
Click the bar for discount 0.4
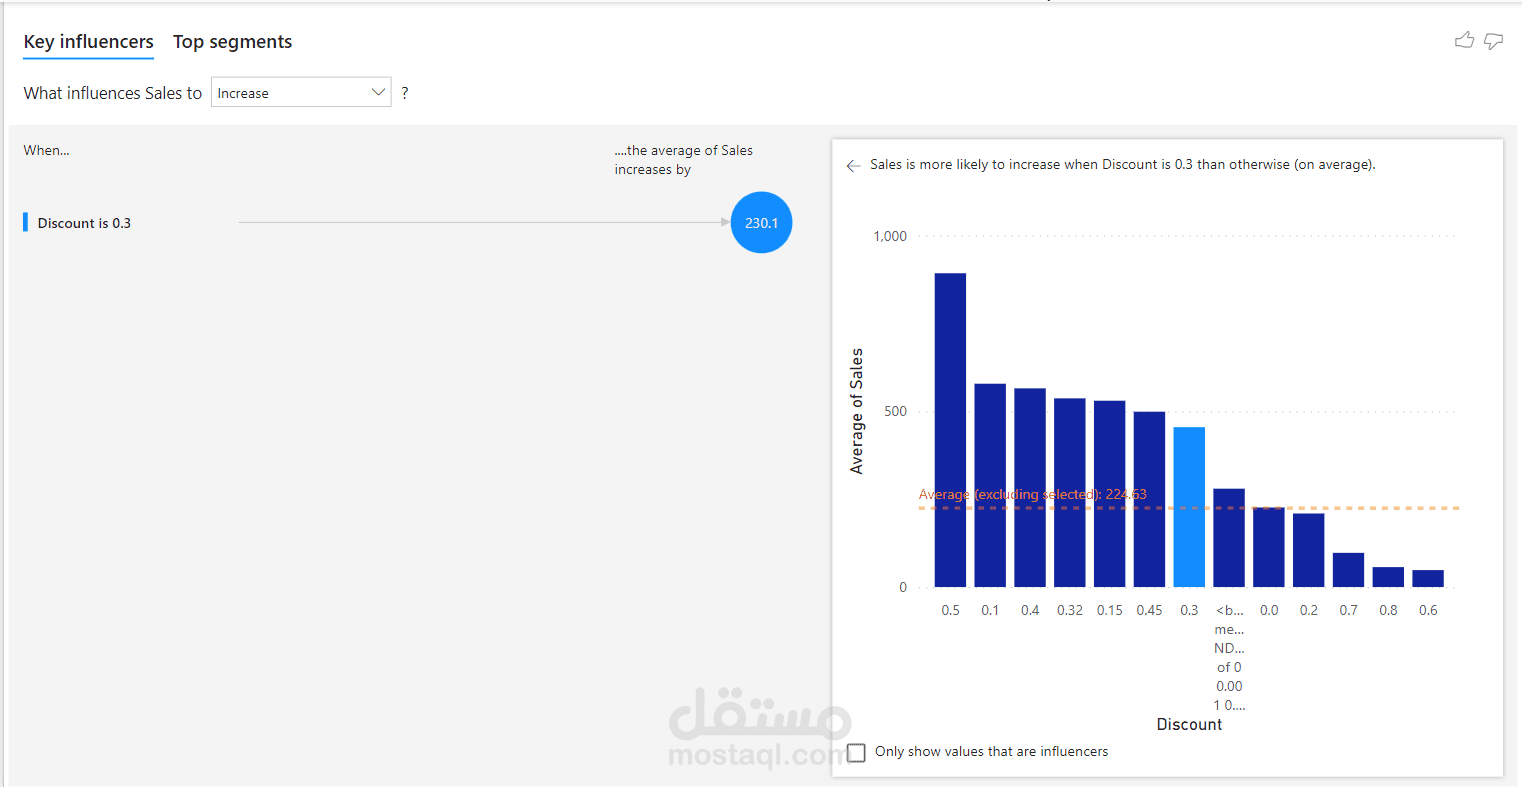(x=1030, y=487)
